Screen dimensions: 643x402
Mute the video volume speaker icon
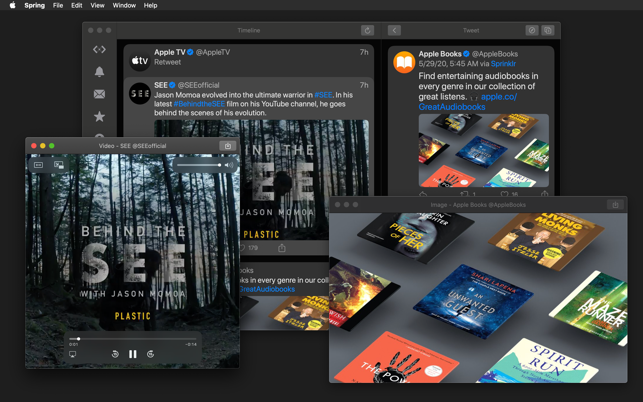(227, 165)
